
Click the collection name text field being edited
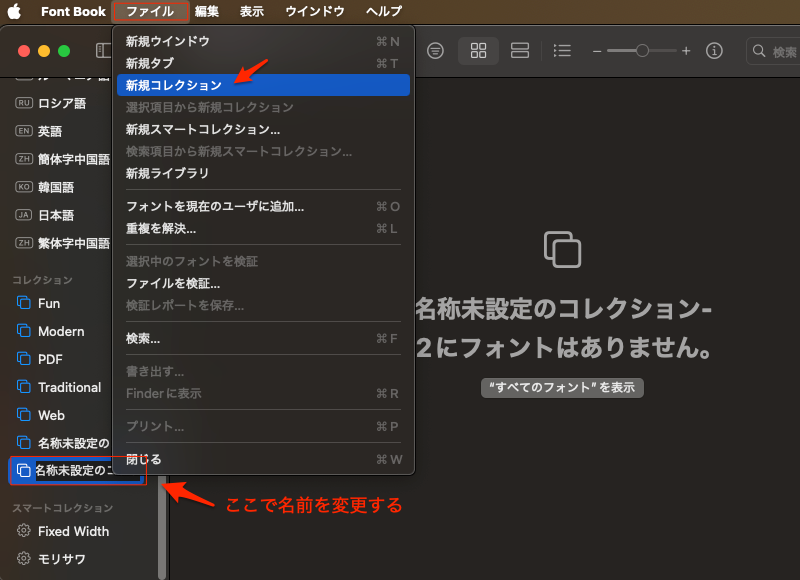[x=86, y=471]
